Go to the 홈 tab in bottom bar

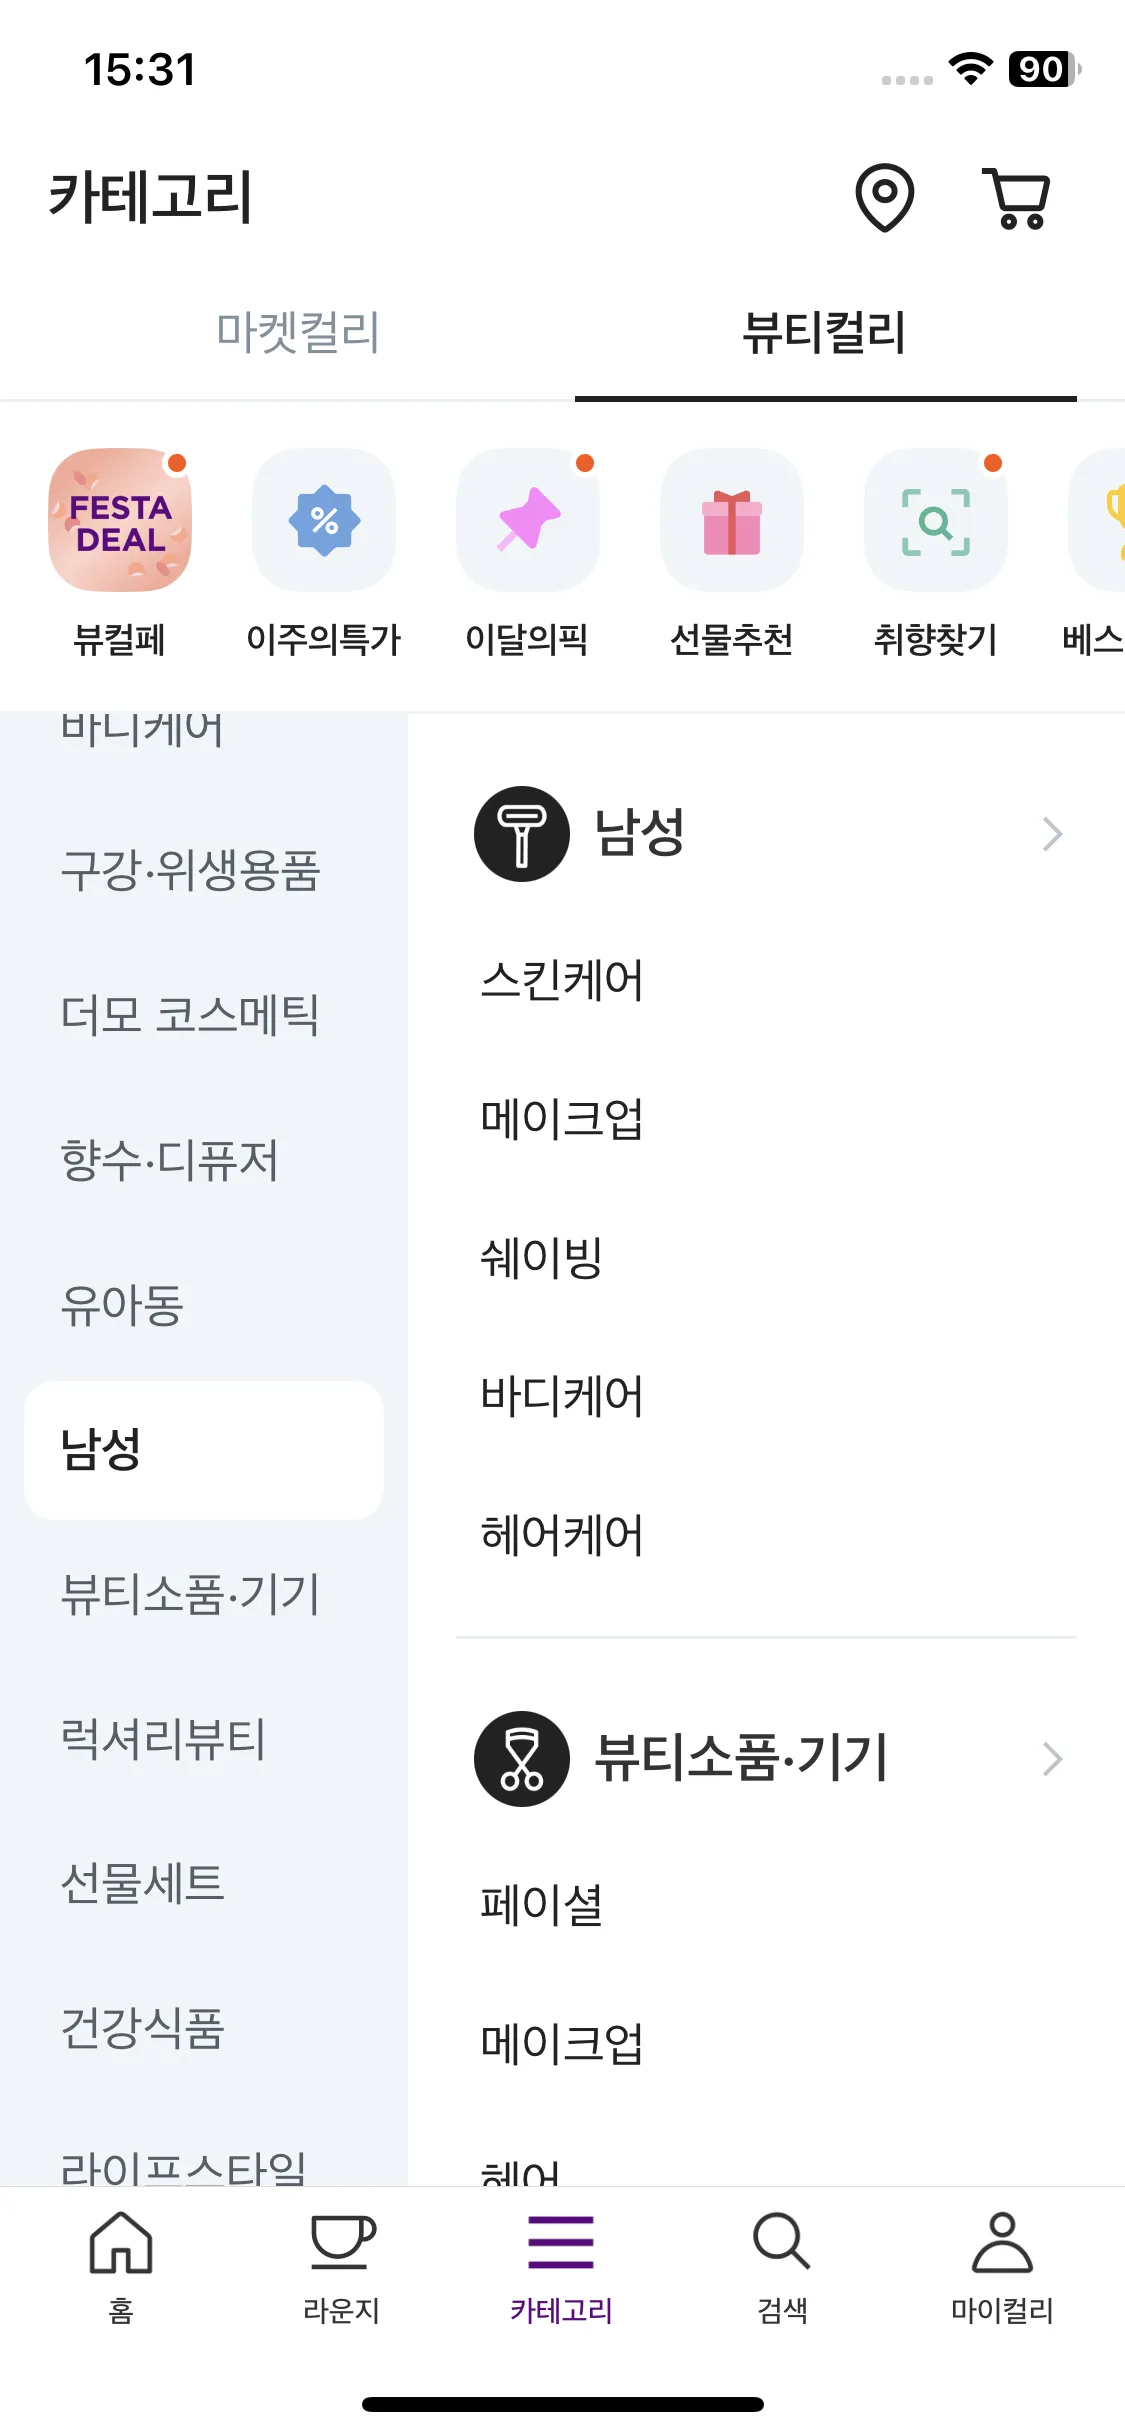[121, 2267]
